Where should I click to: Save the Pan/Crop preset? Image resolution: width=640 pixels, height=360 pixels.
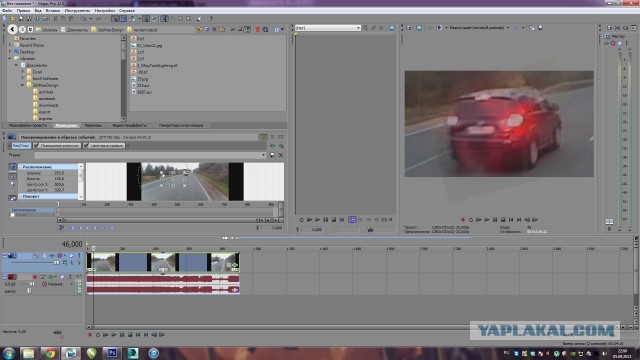coord(272,155)
